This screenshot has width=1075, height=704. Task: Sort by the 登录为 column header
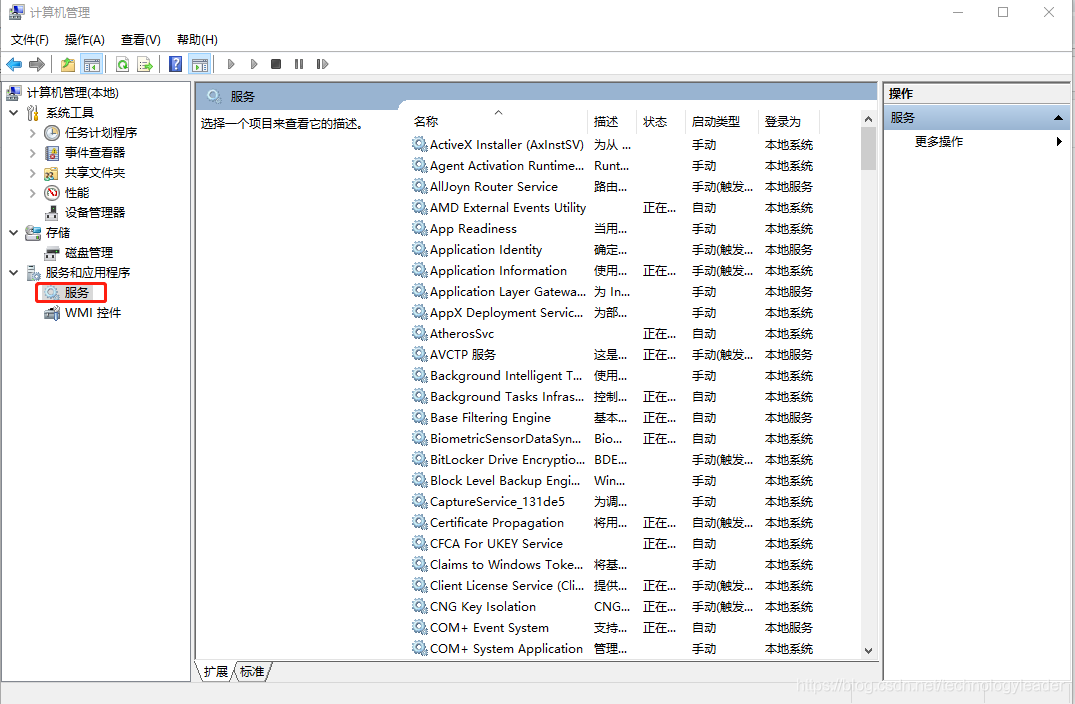(789, 121)
